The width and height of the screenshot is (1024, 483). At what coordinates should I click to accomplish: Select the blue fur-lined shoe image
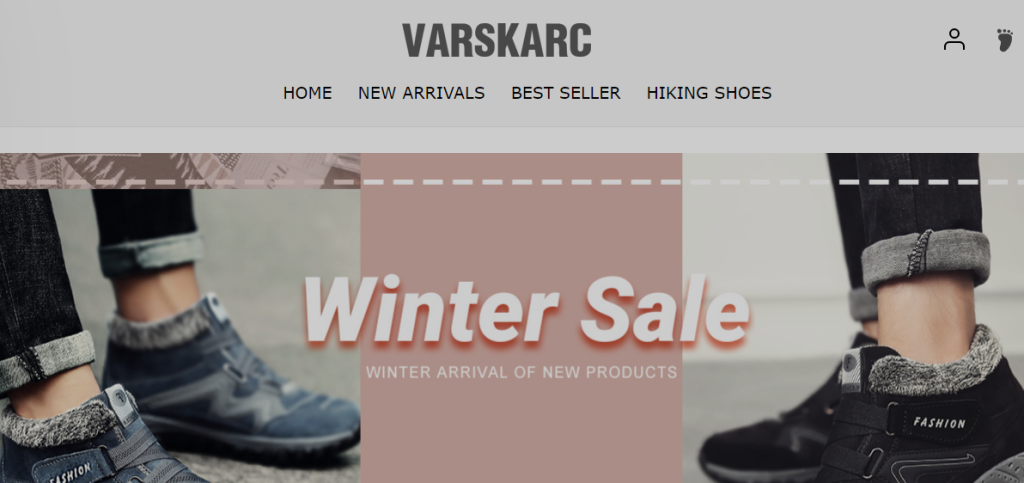point(180,336)
